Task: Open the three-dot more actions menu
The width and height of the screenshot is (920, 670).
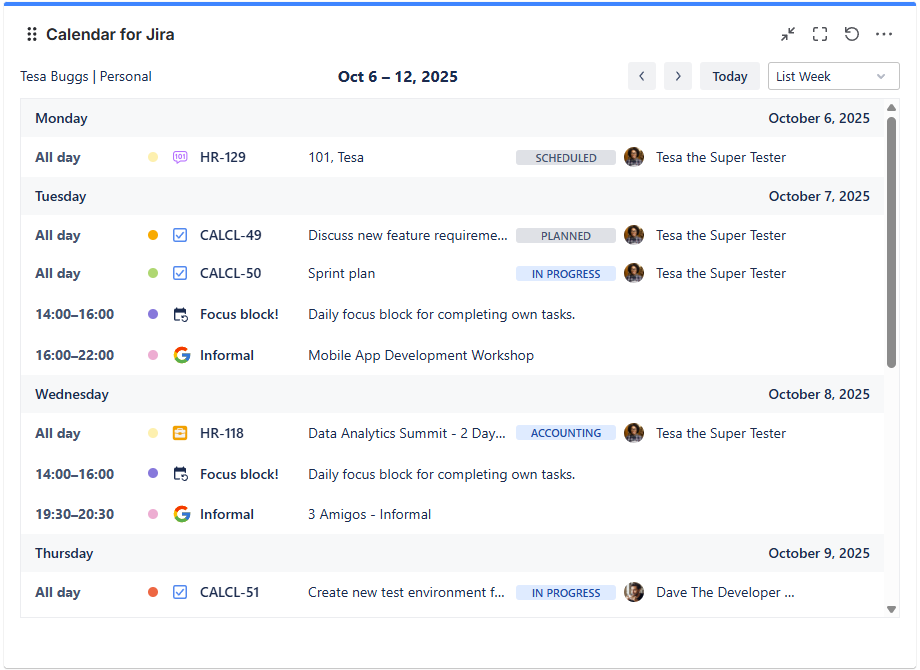Action: click(x=884, y=34)
